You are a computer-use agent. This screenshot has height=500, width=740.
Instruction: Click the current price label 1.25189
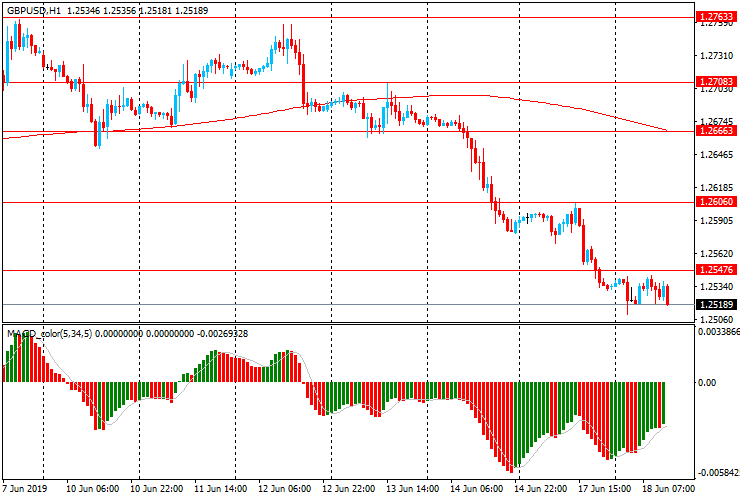click(x=716, y=305)
